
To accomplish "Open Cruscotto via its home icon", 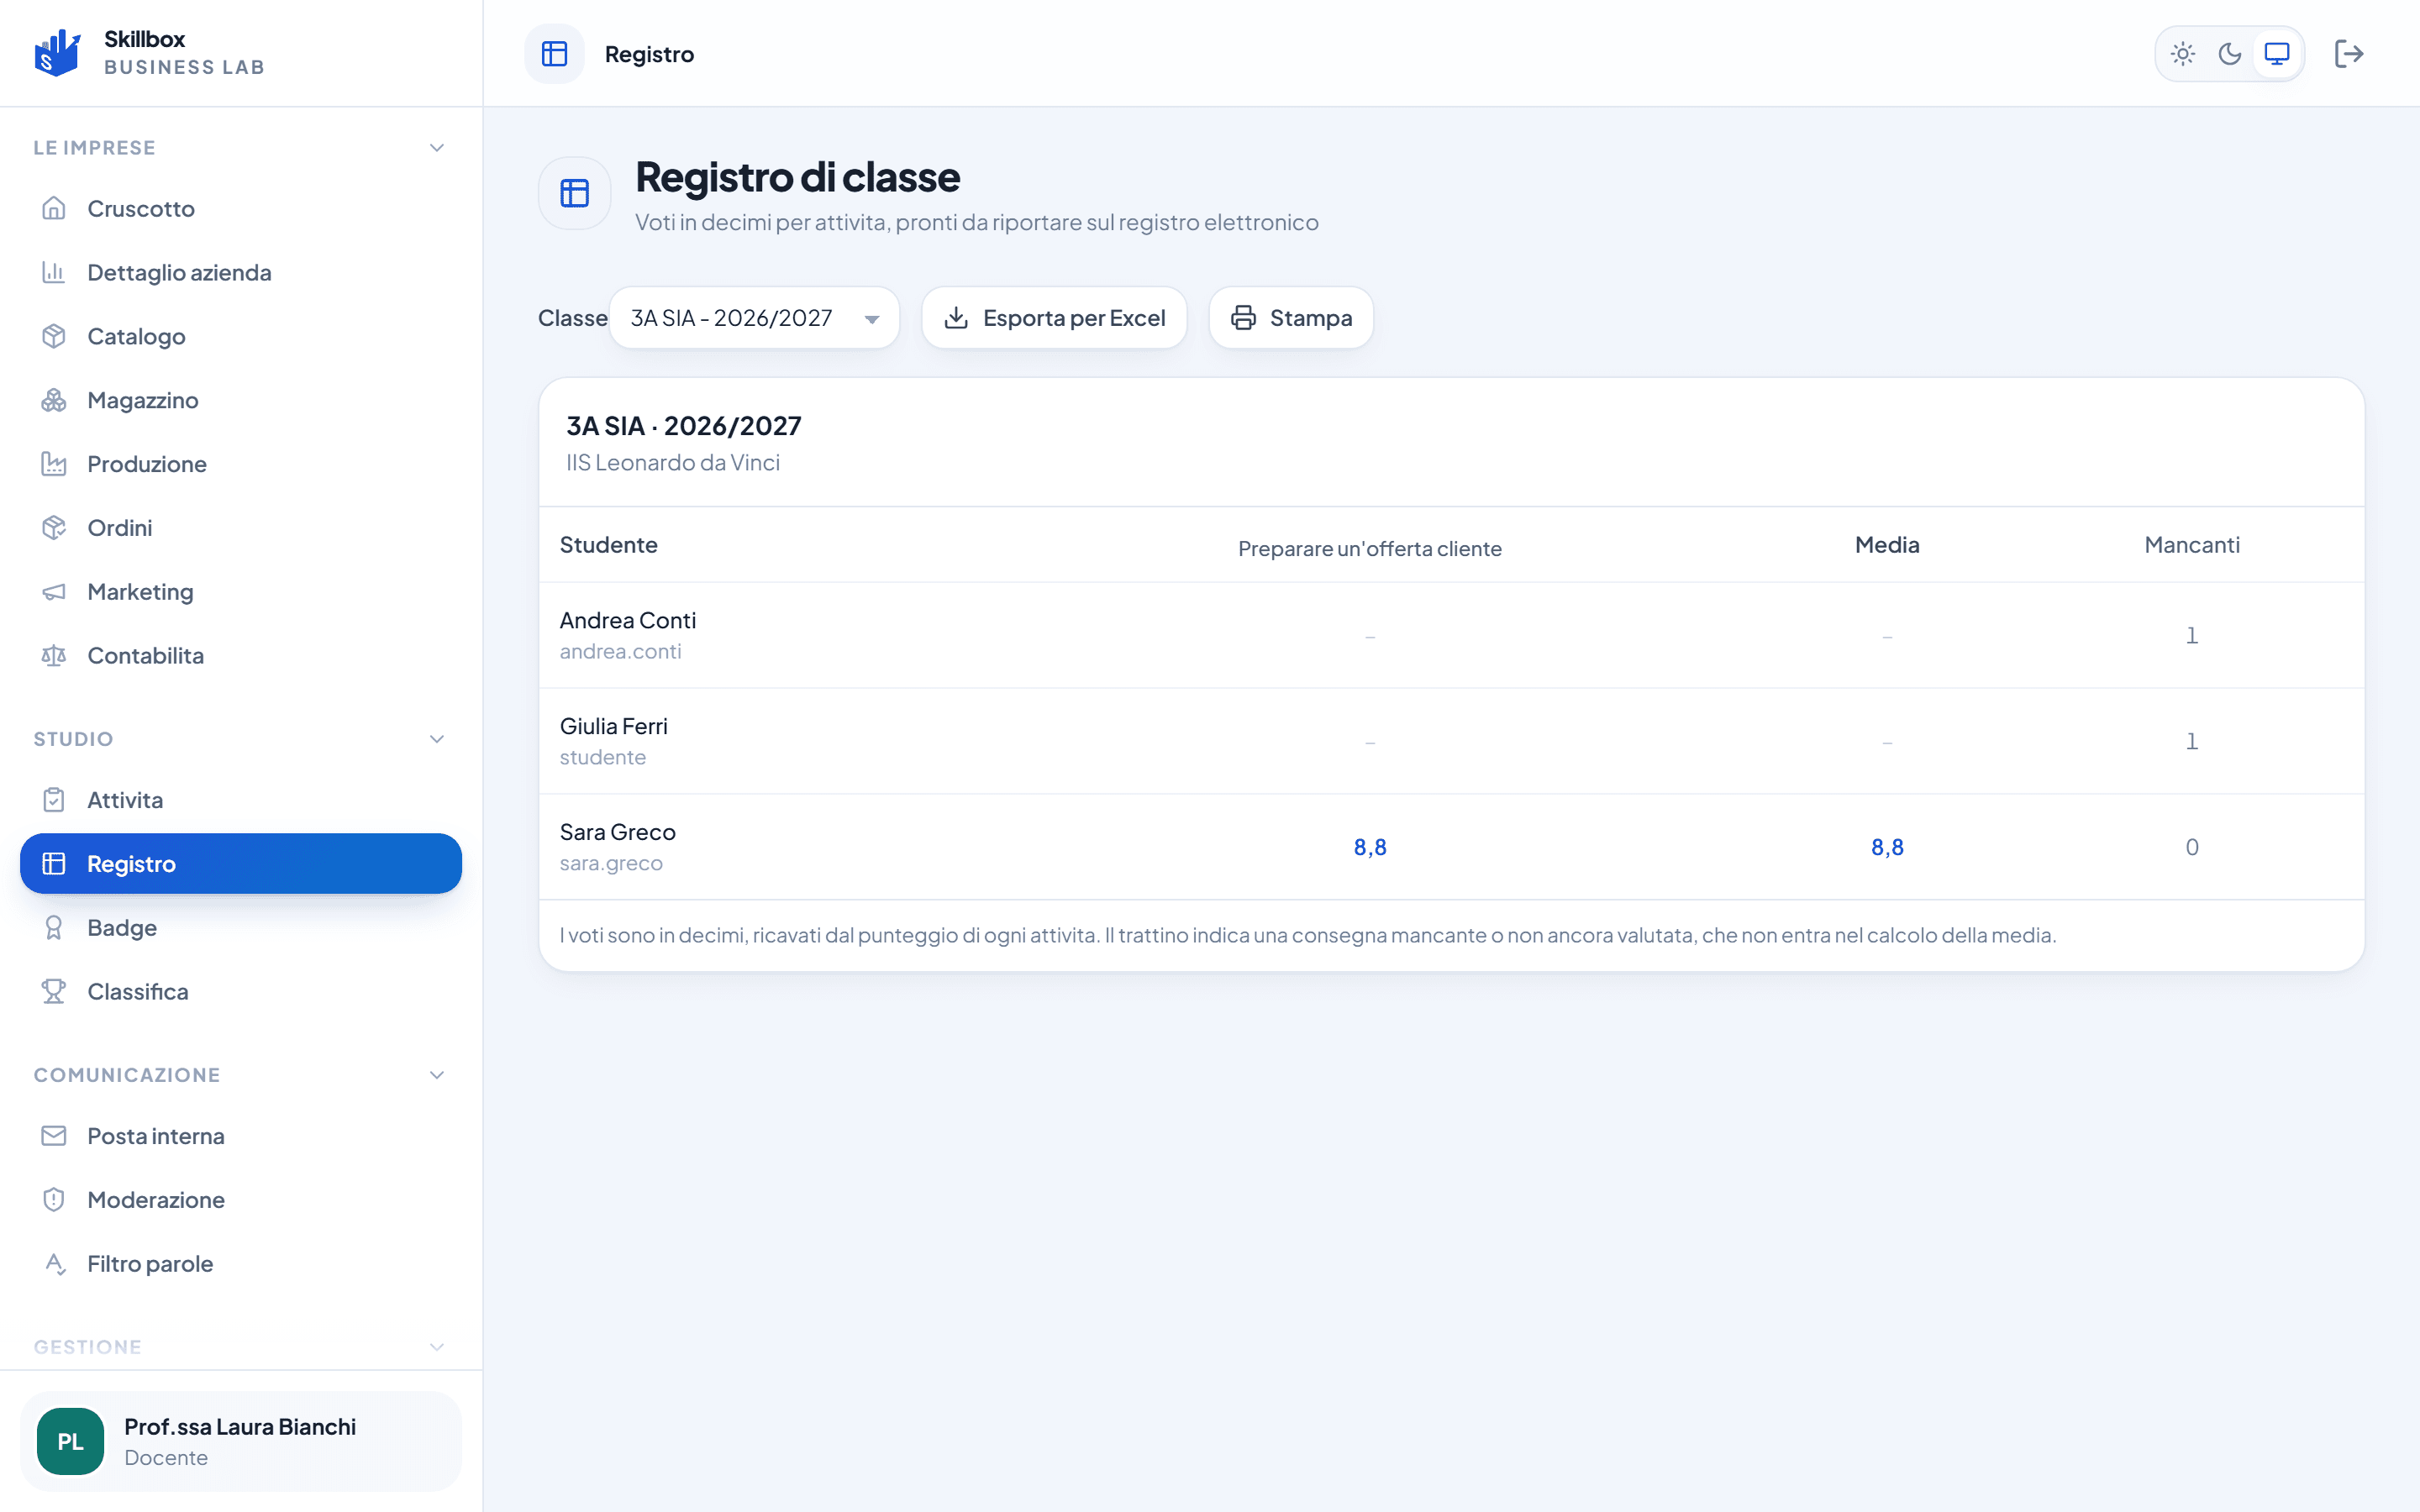I will (x=54, y=208).
